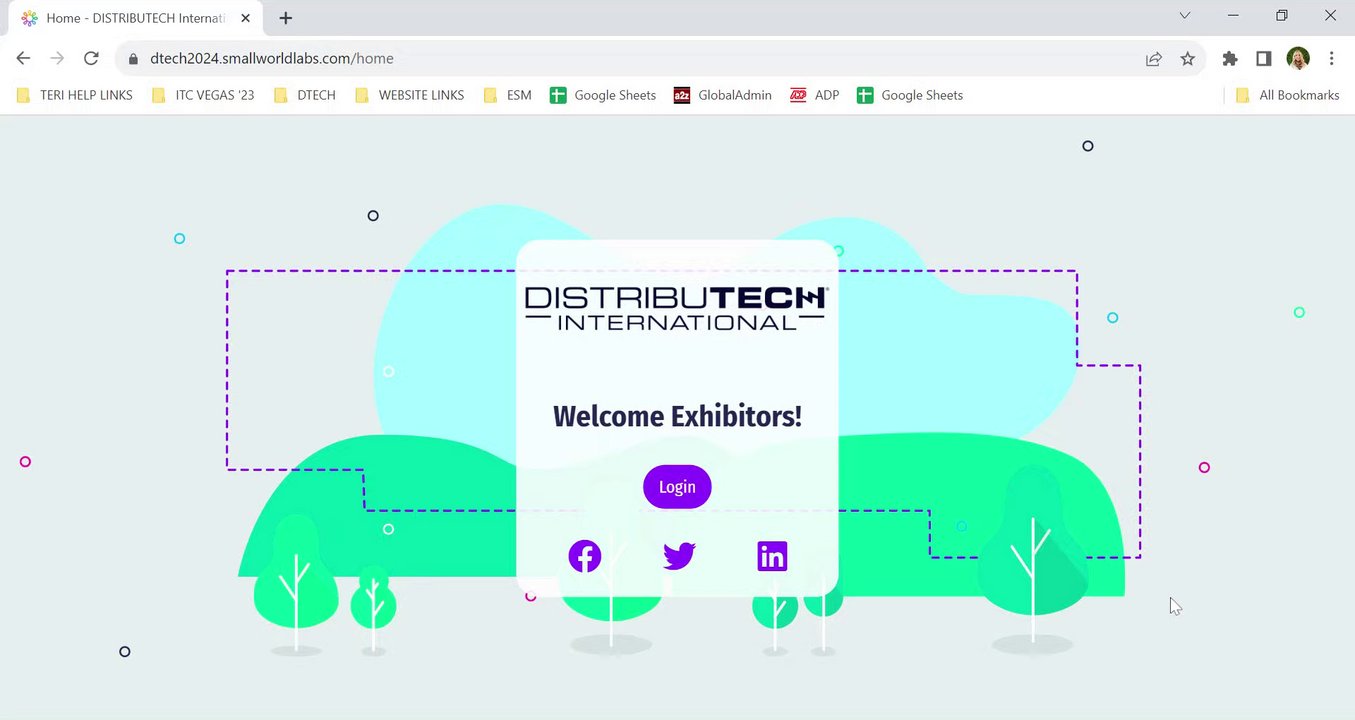Click the share this page icon
Image resolution: width=1355 pixels, height=720 pixels.
pyautogui.click(x=1154, y=59)
